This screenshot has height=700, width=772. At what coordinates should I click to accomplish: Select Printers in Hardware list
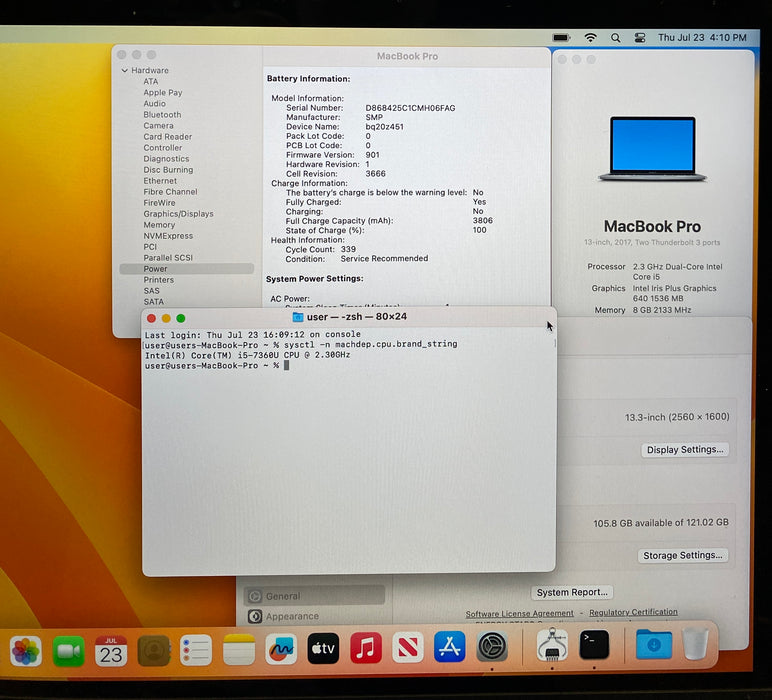click(159, 280)
